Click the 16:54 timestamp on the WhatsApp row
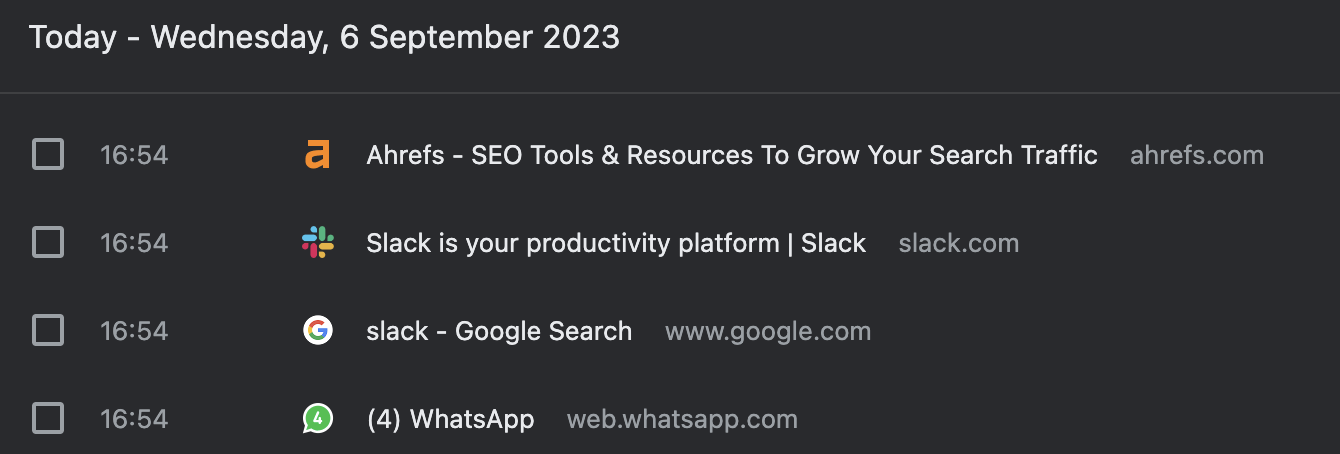 point(134,419)
